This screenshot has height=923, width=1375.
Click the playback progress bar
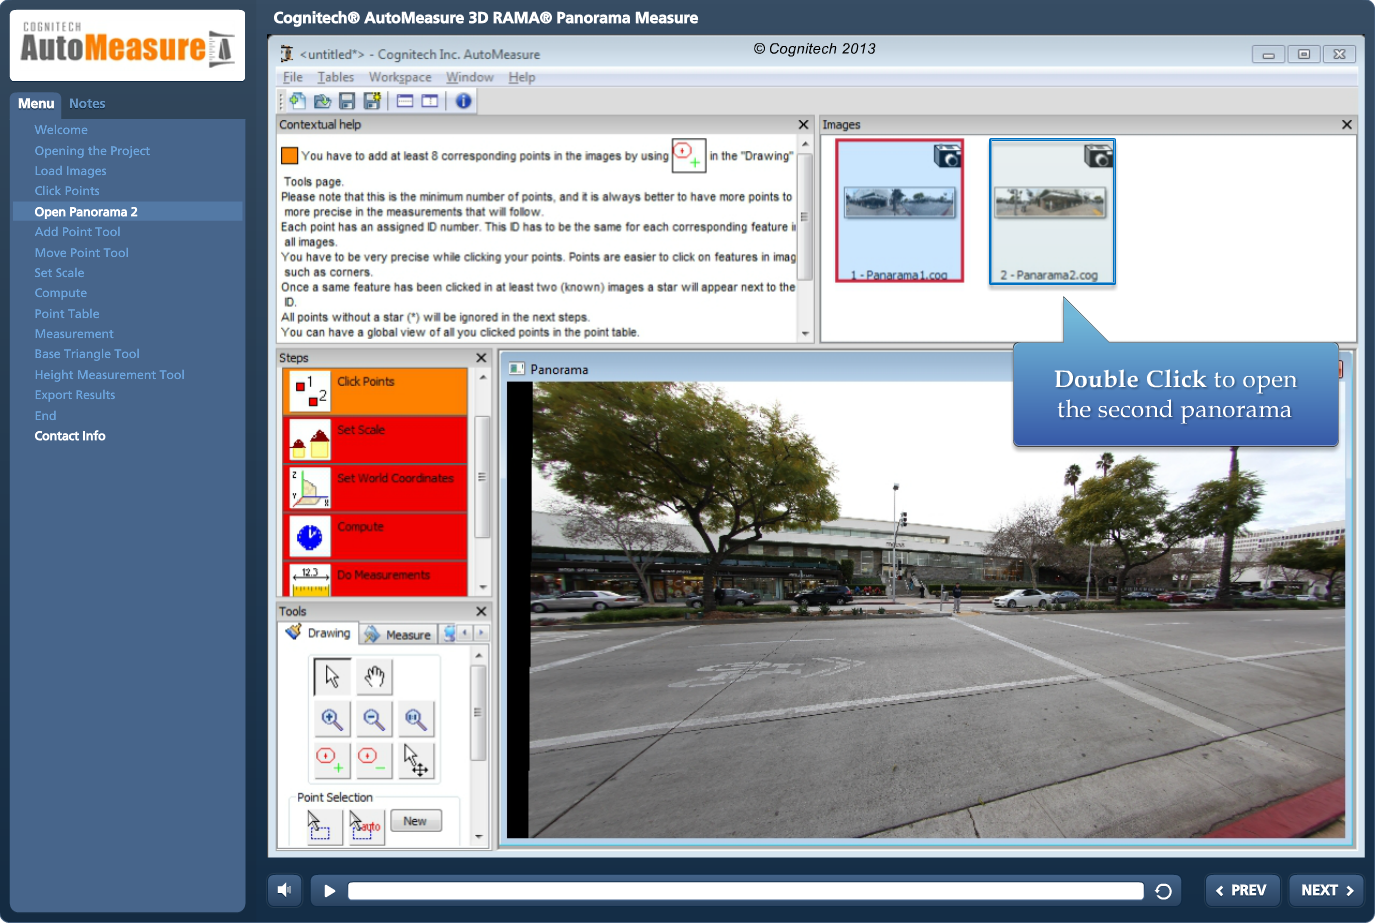click(x=745, y=889)
